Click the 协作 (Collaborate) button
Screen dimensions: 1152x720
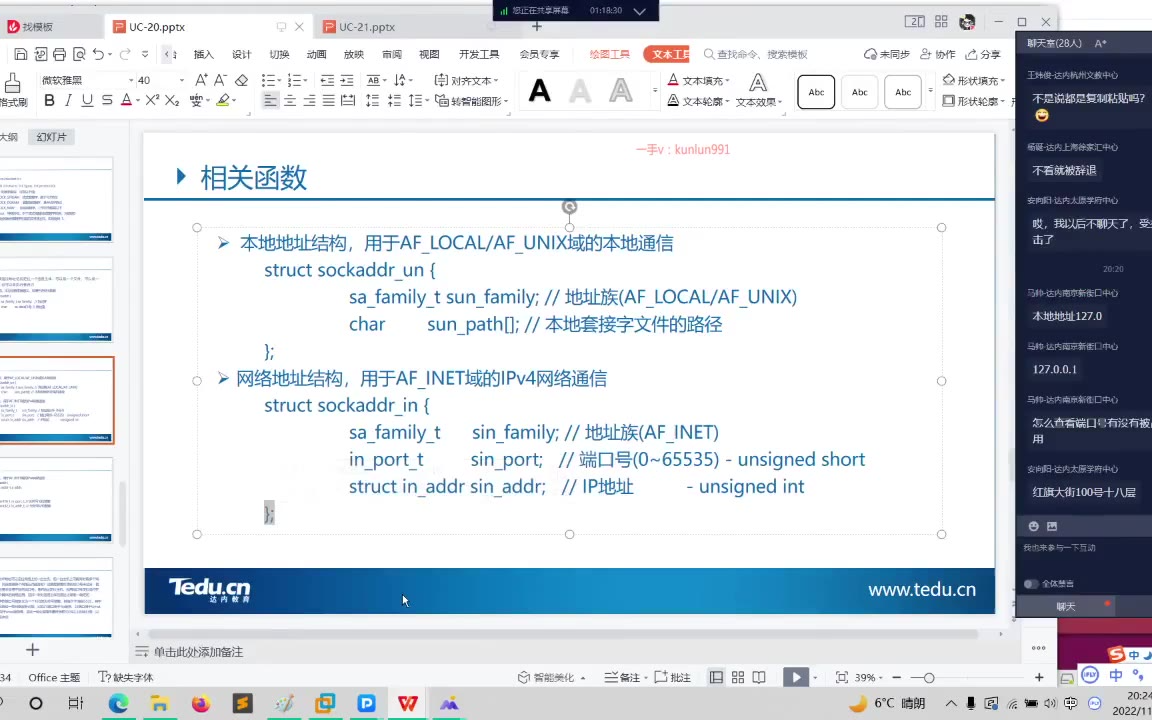(x=937, y=54)
